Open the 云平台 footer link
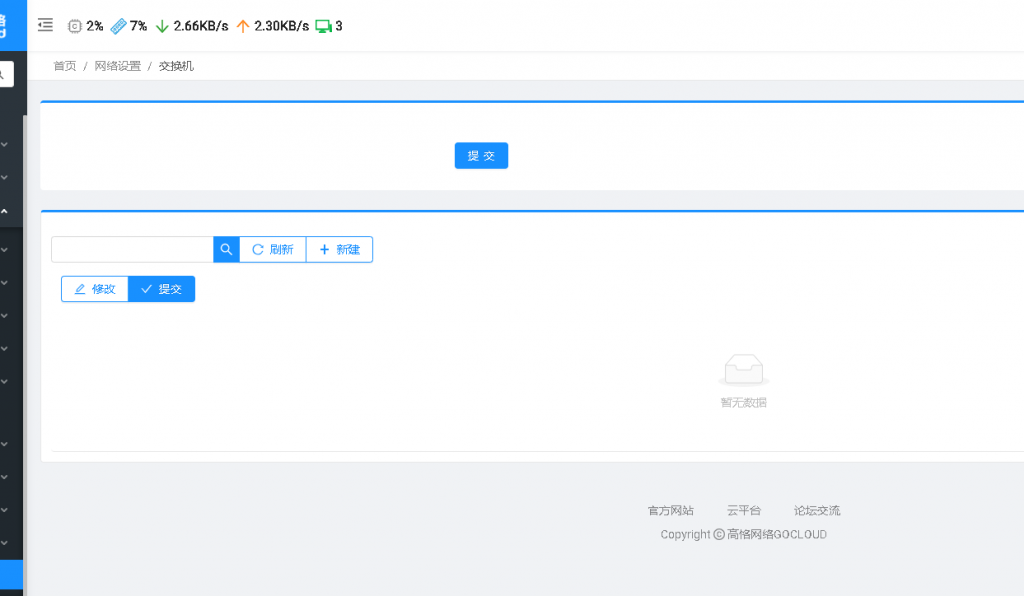This screenshot has width=1024, height=596. click(x=743, y=510)
